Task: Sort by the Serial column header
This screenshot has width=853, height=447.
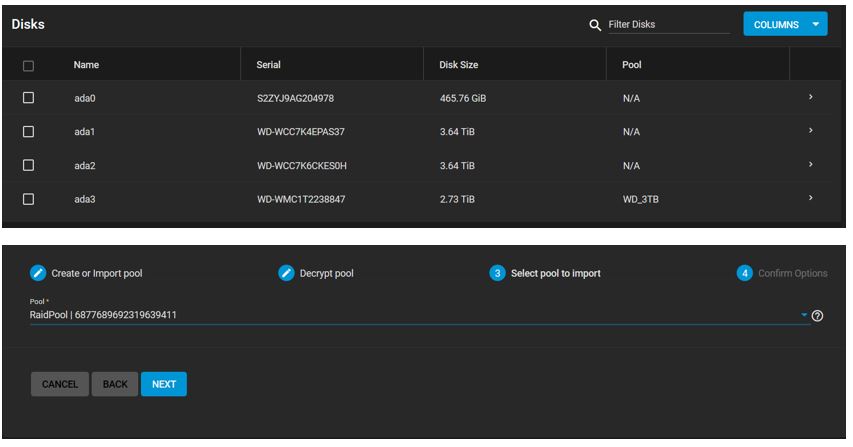Action: pyautogui.click(x=268, y=65)
